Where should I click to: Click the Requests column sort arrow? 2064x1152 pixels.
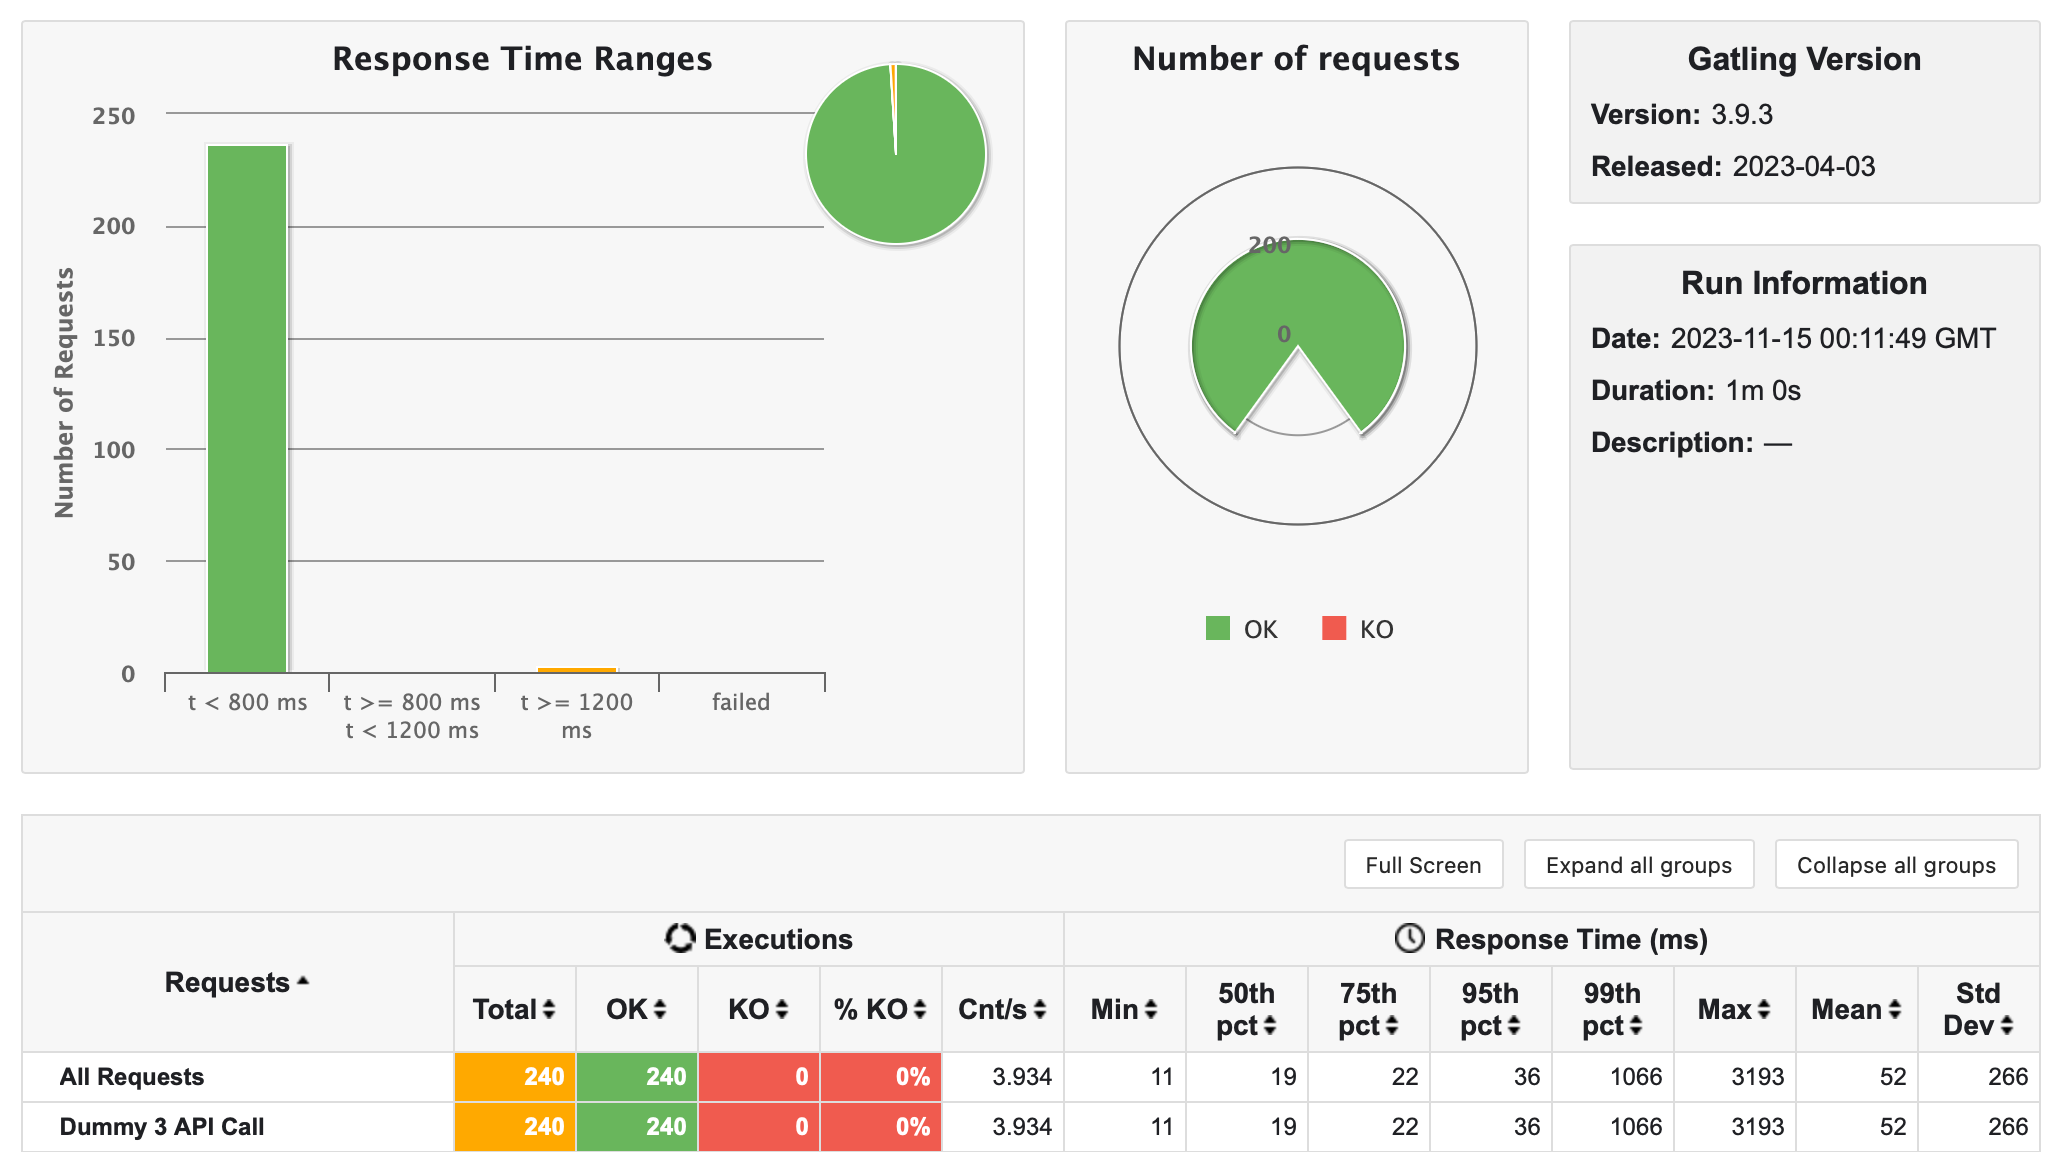click(x=303, y=982)
